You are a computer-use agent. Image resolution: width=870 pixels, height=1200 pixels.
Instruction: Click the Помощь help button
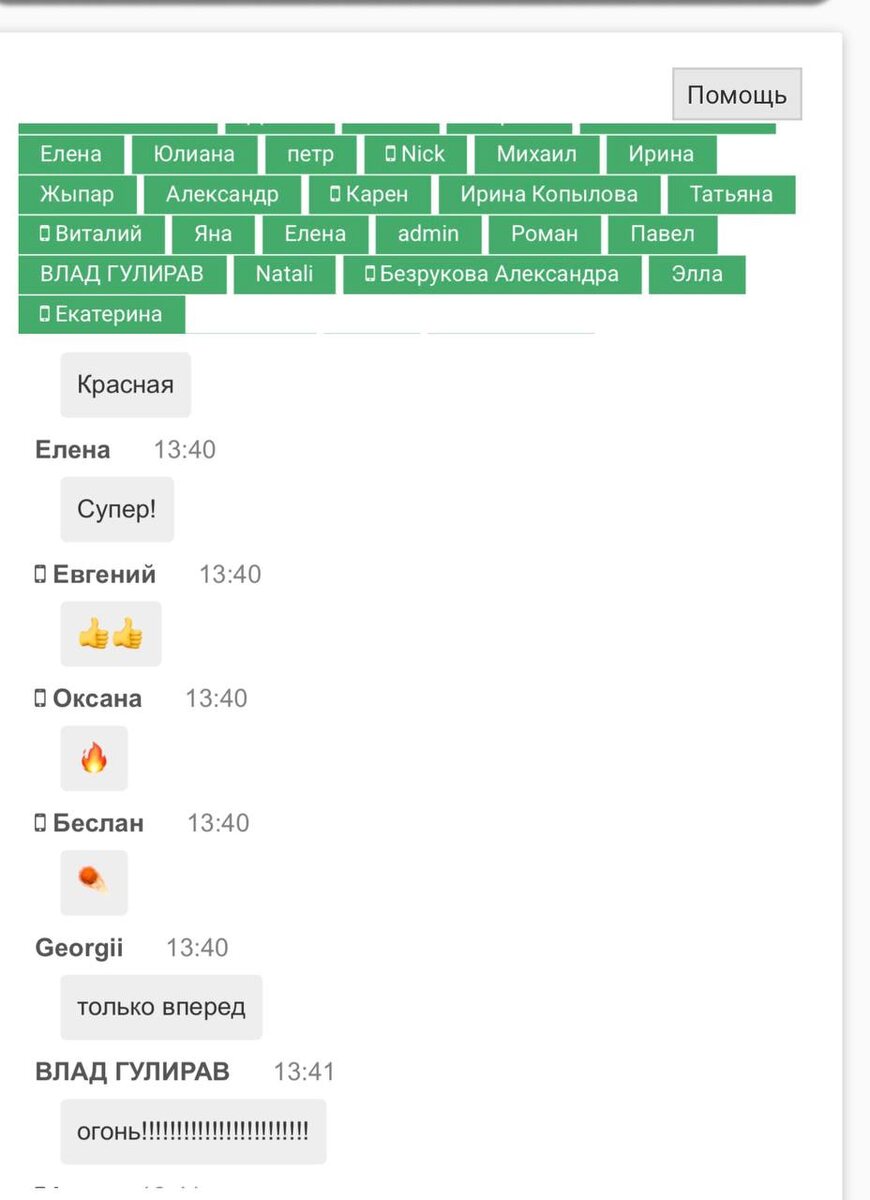click(x=737, y=95)
